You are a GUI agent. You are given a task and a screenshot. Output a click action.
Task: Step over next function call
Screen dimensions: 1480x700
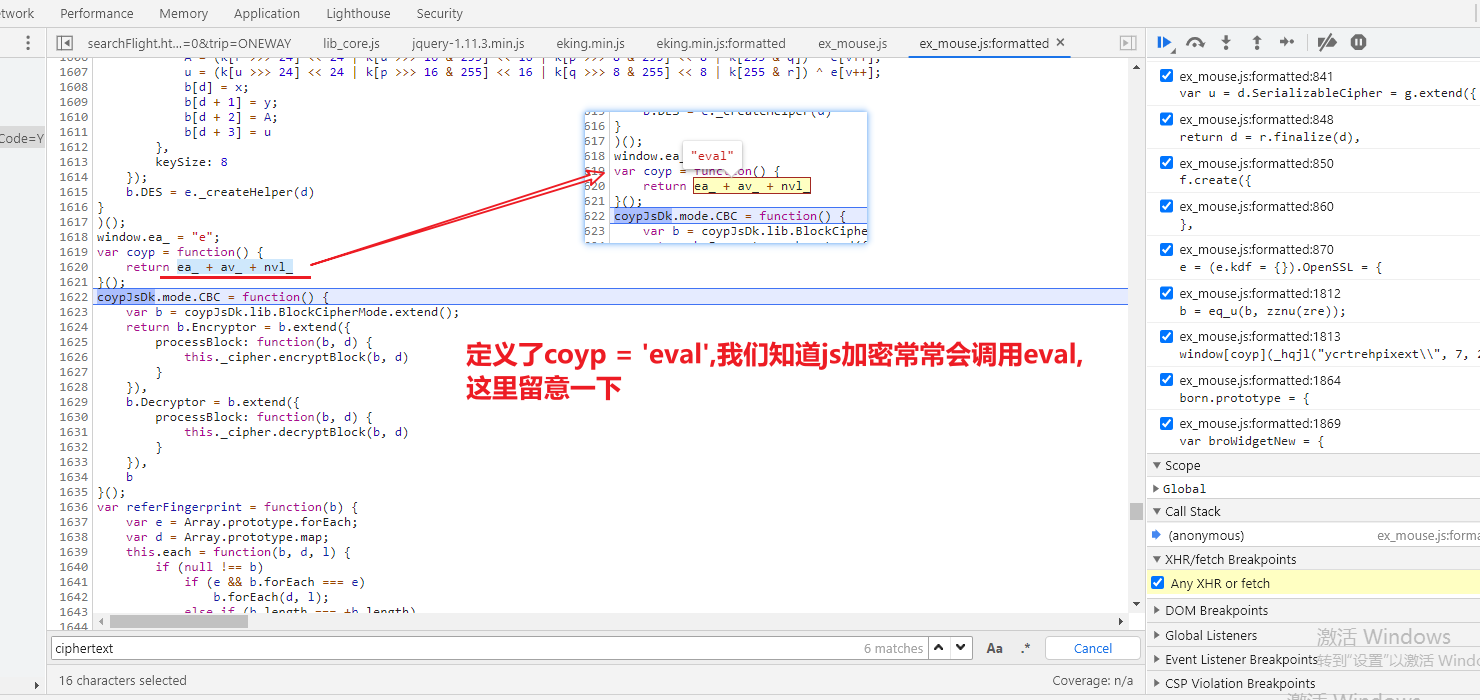coord(1195,42)
